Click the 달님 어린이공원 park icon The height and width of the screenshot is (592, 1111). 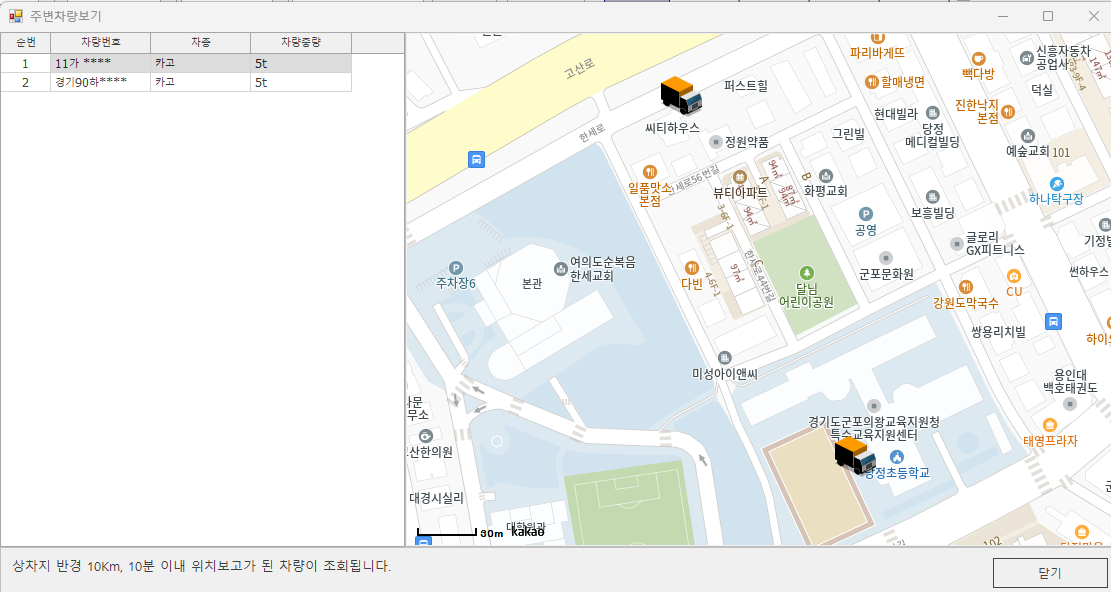coord(807,272)
